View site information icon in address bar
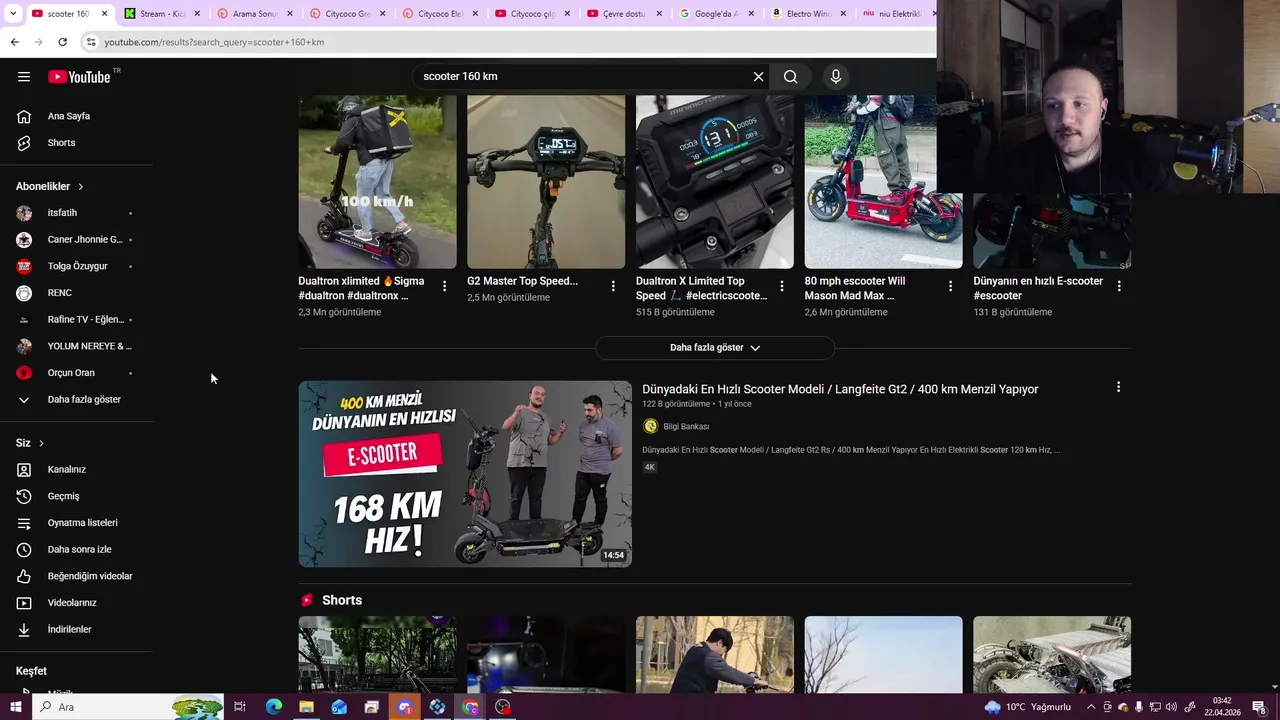The height and width of the screenshot is (720, 1280). pyautogui.click(x=91, y=42)
